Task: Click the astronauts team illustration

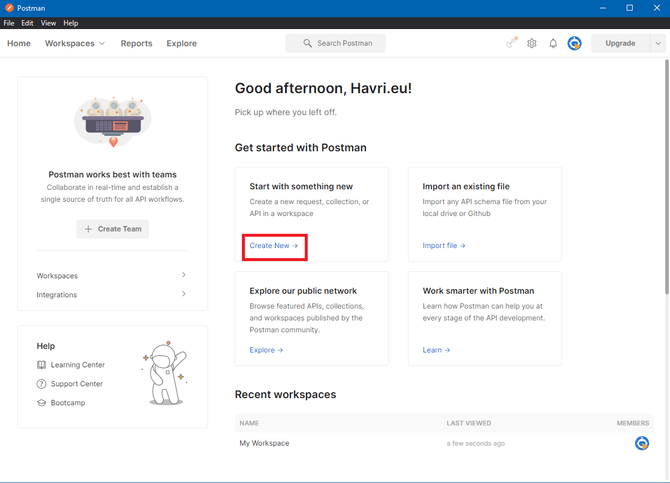Action: click(x=113, y=122)
